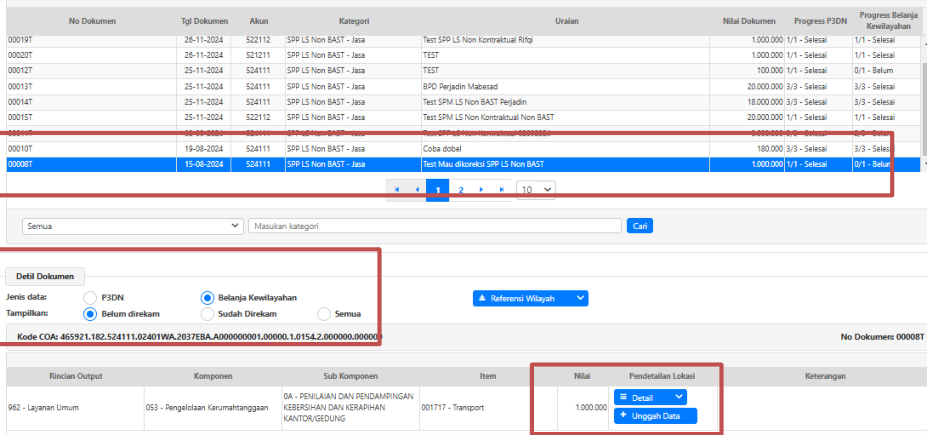Screen dimensions: 927x435
Task: Expand Referensi Wilayah dropdown arrow
Action: point(578,298)
